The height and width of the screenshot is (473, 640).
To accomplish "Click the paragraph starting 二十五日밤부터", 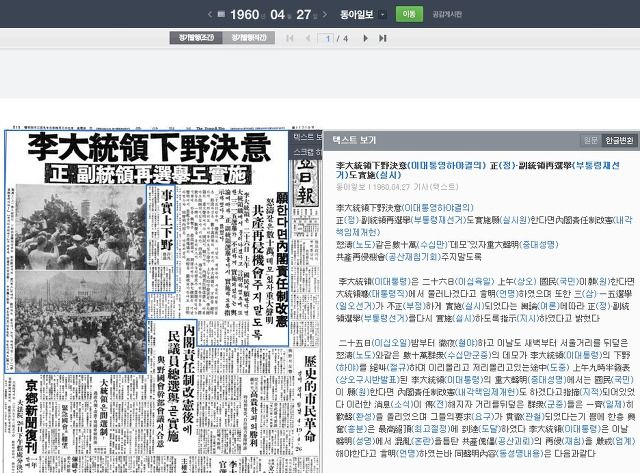I will click(485, 398).
